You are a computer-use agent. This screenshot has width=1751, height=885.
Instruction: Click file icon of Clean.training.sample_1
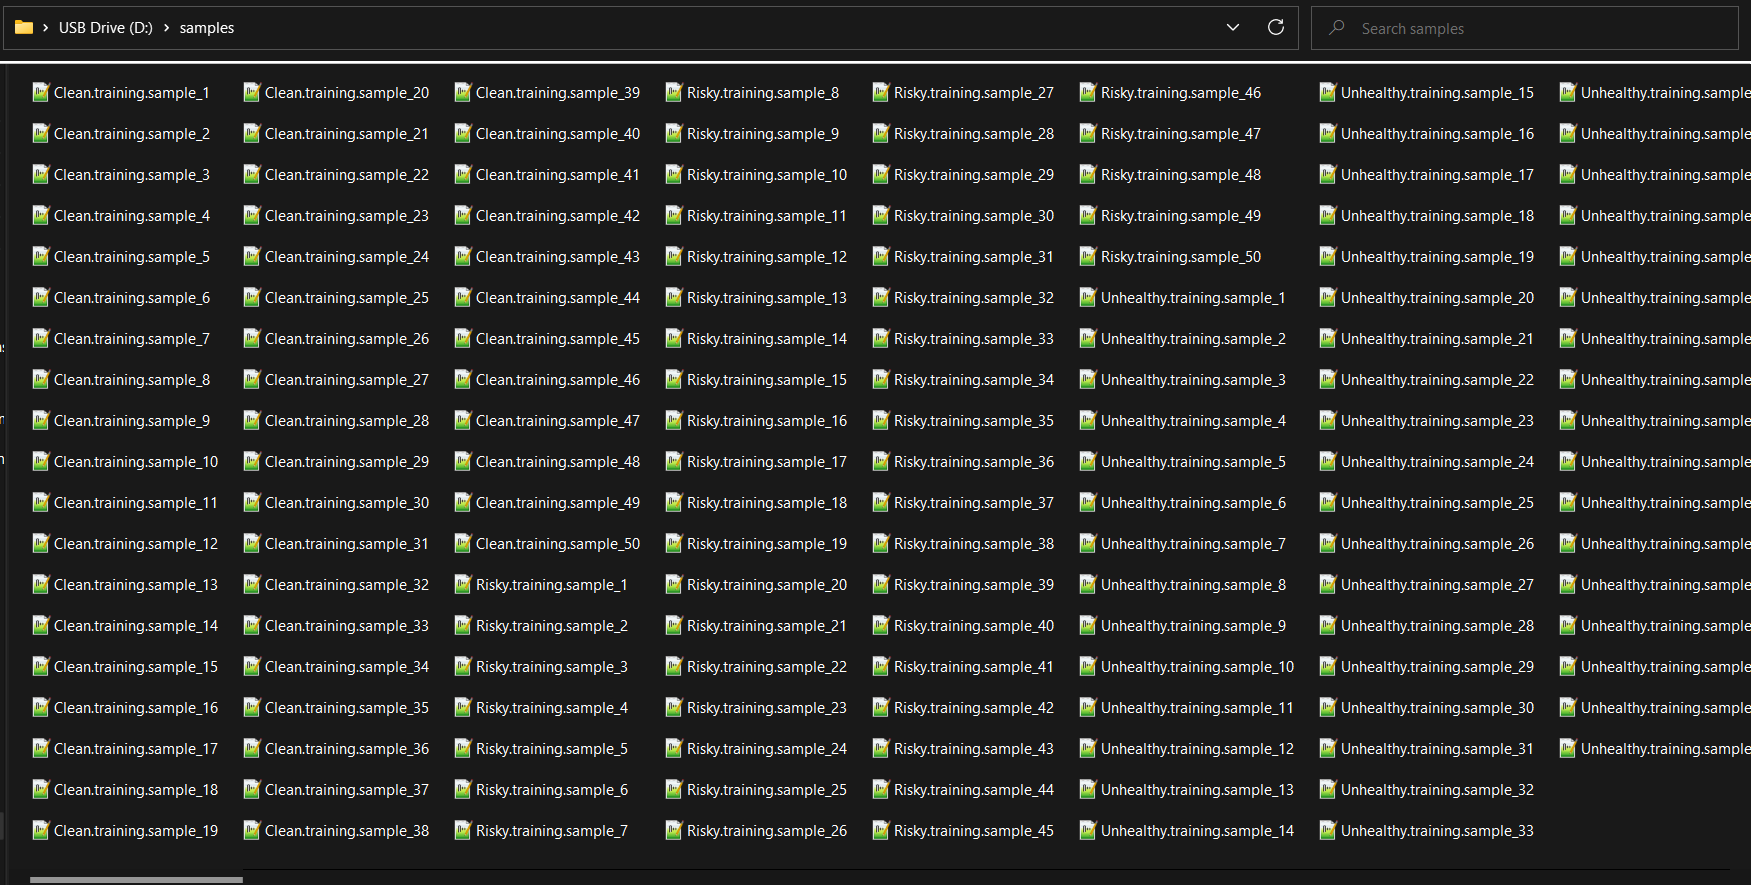click(40, 93)
